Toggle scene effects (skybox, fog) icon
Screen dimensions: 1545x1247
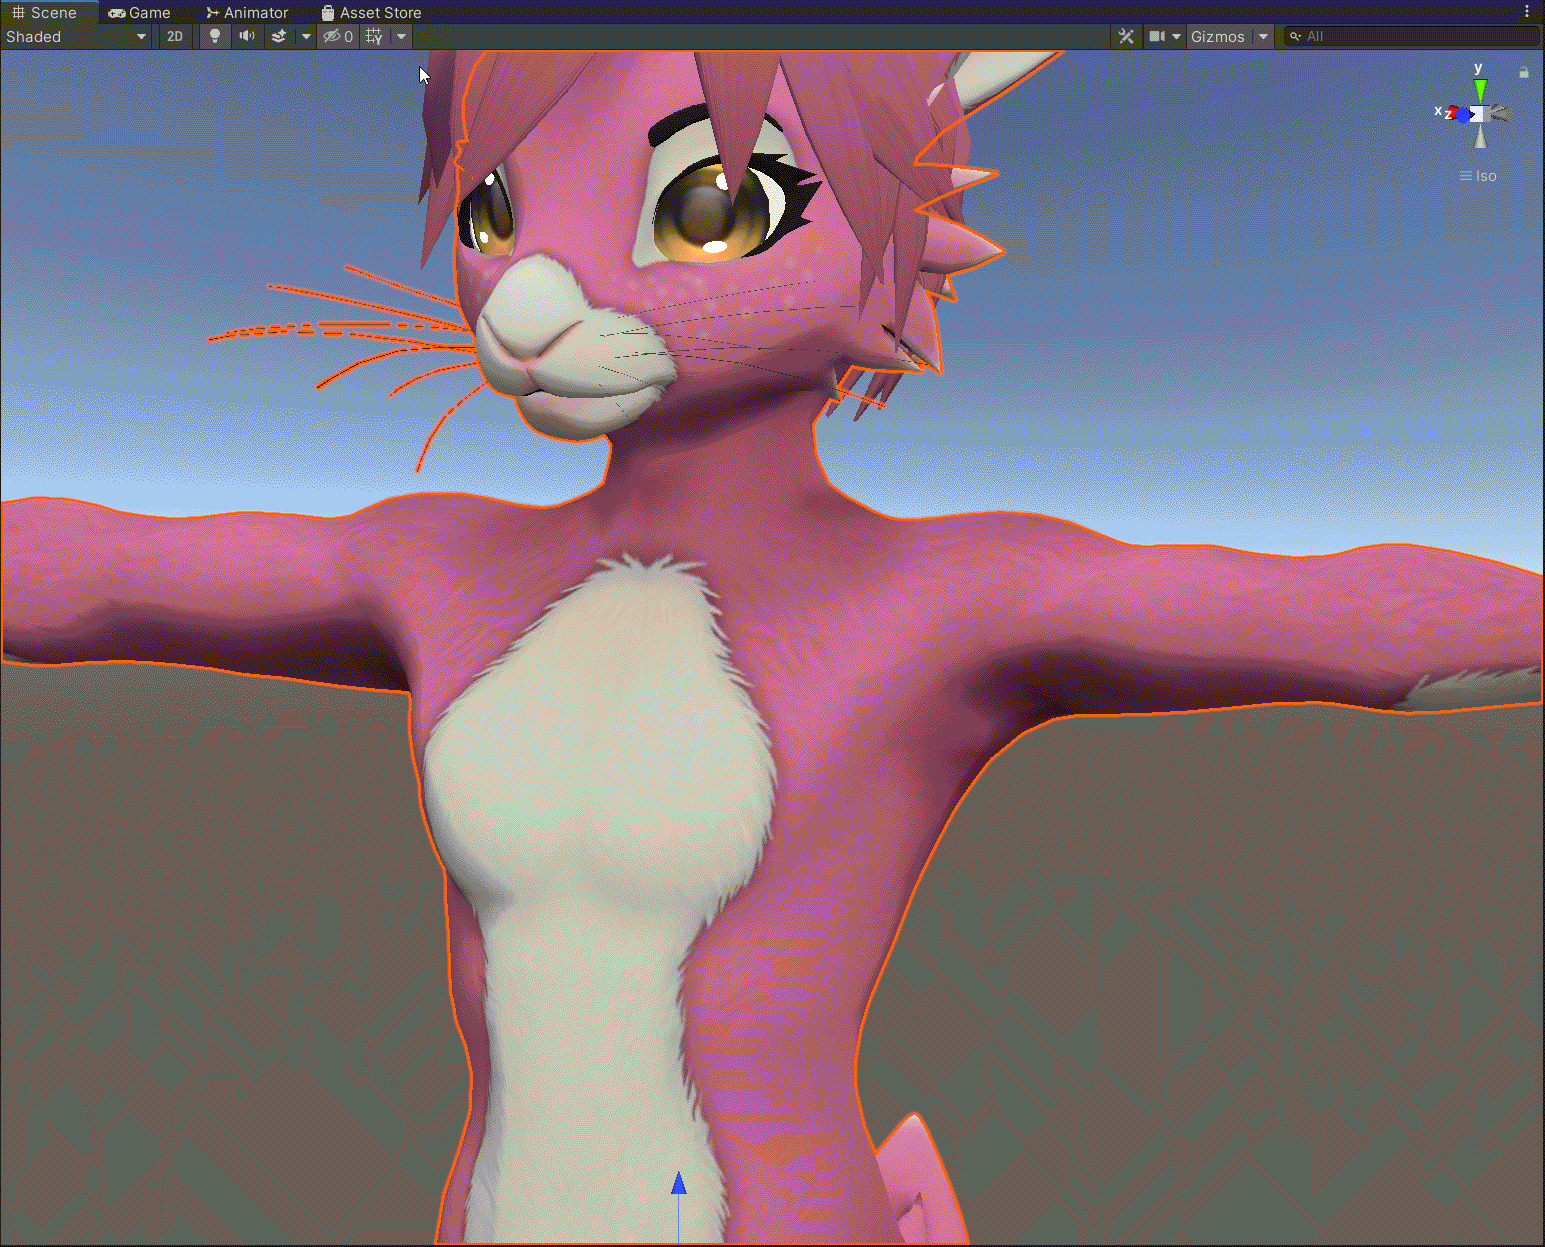(x=279, y=37)
